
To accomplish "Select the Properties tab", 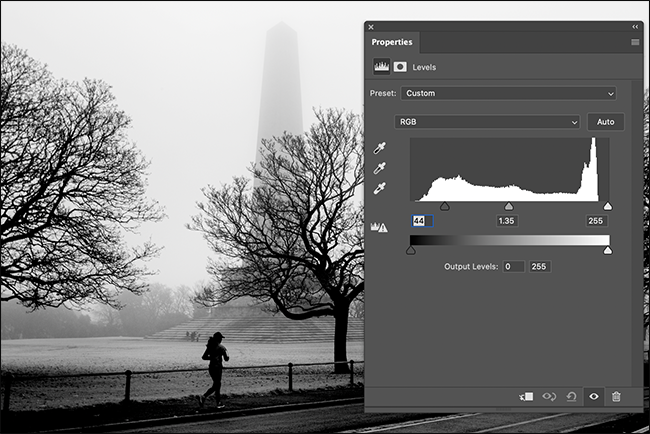I will pos(392,42).
